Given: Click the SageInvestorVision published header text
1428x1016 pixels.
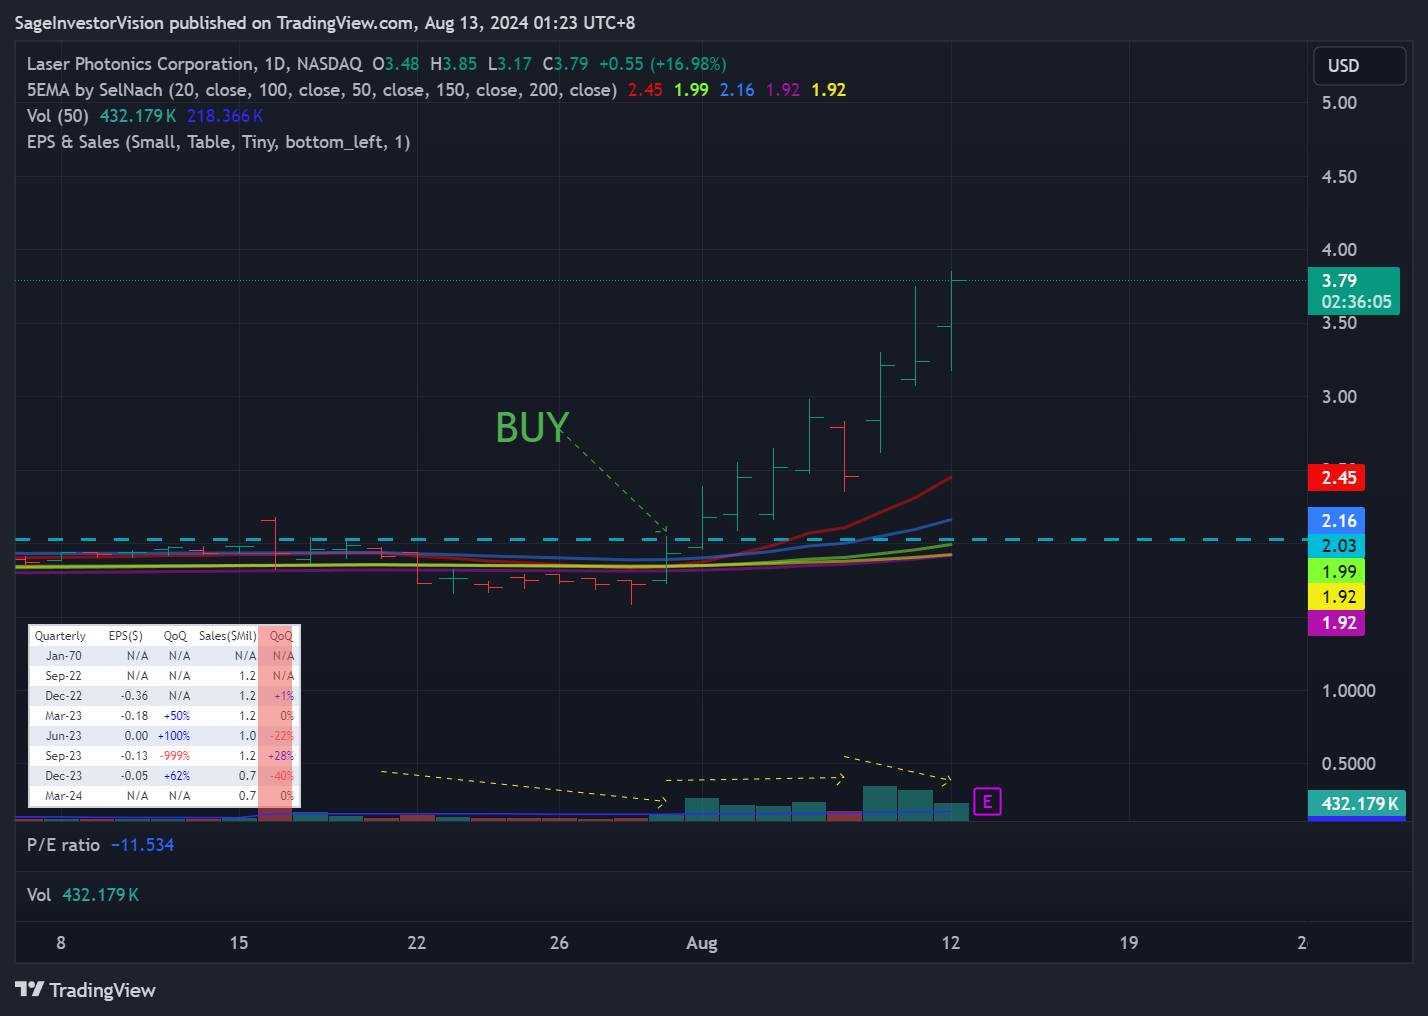Looking at the screenshot, I should [x=324, y=23].
